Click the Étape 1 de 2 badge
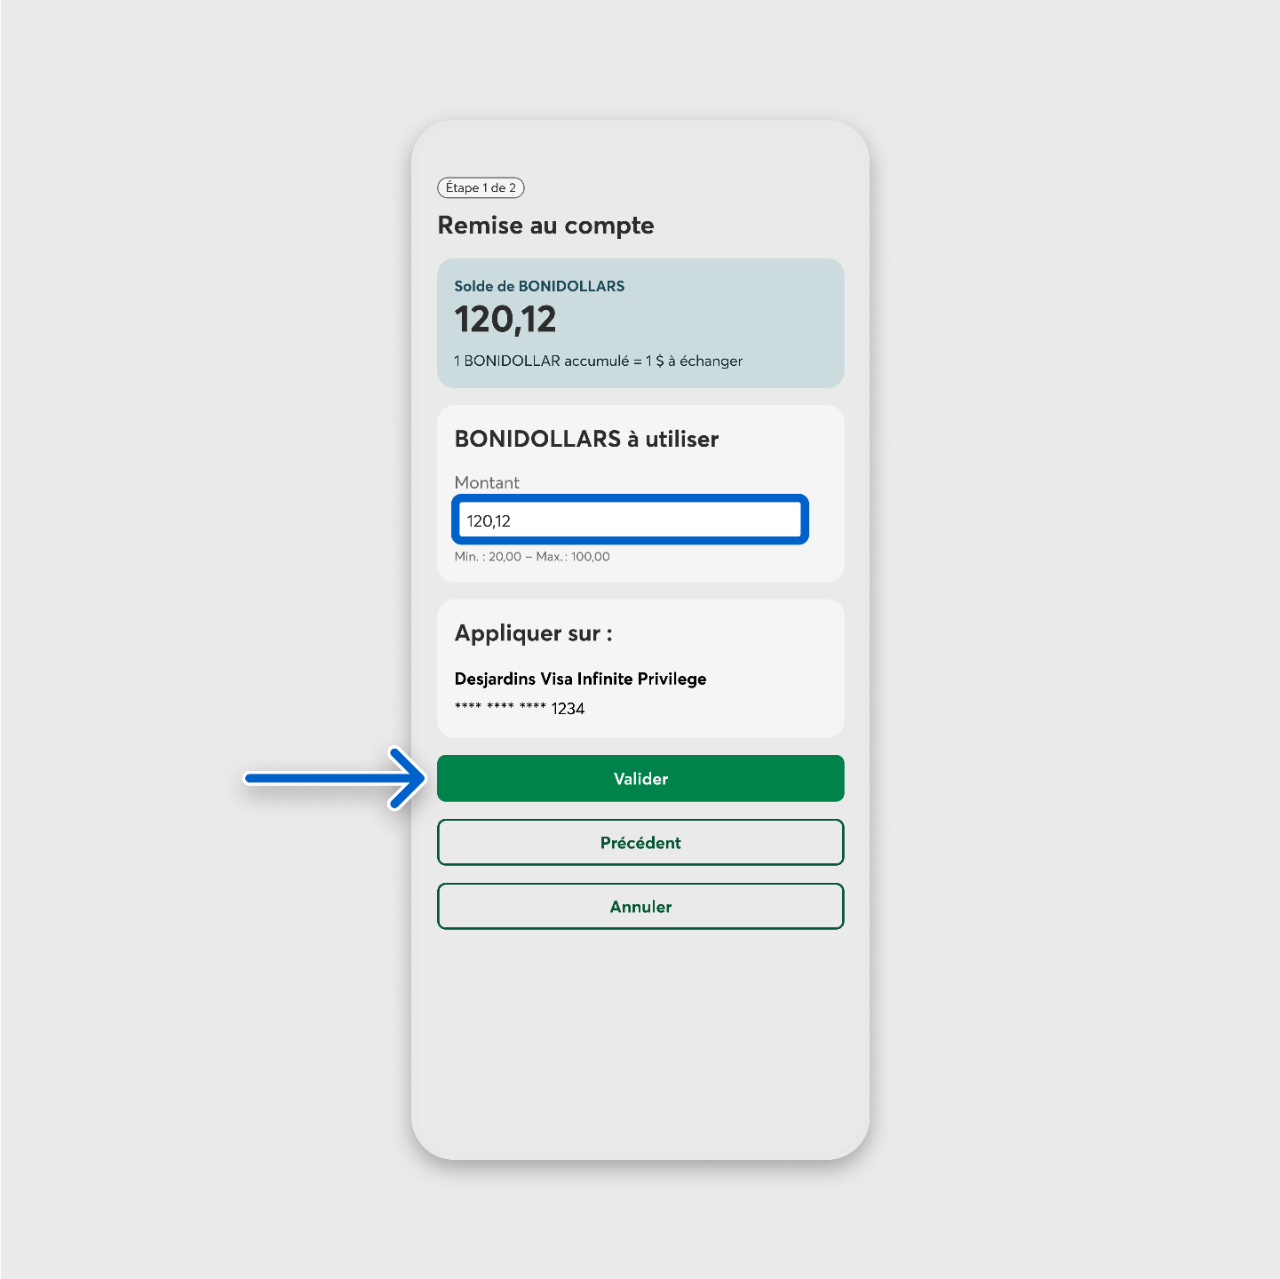Image resolution: width=1280 pixels, height=1279 pixels. click(481, 187)
